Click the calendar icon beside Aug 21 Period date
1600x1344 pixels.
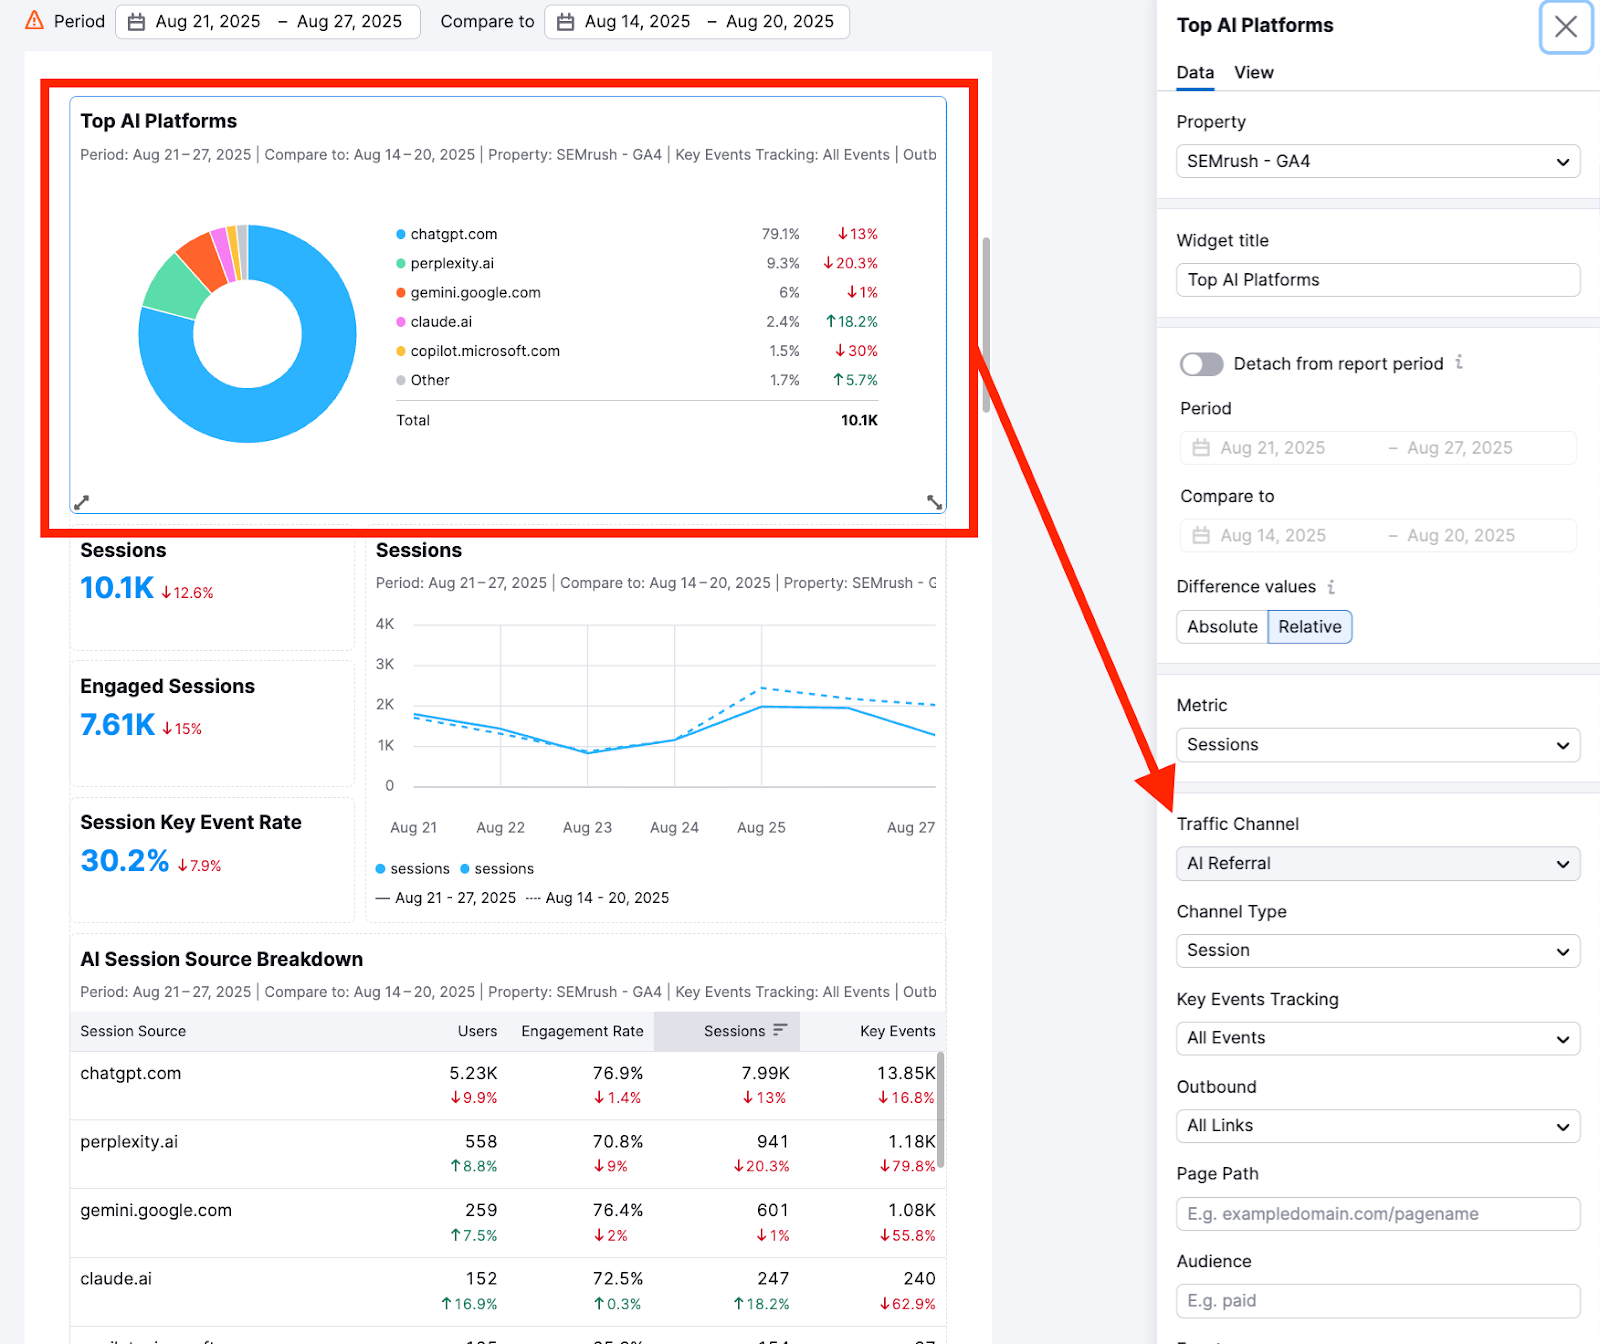136,21
